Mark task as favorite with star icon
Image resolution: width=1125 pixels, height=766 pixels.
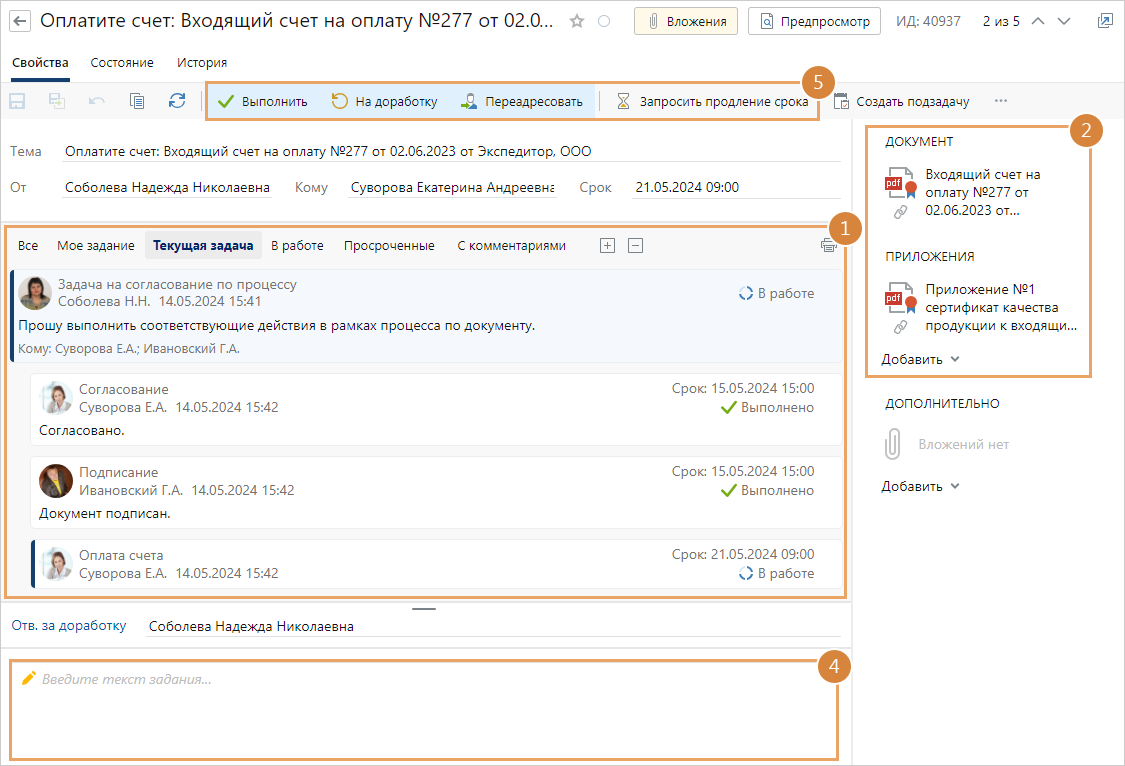576,21
